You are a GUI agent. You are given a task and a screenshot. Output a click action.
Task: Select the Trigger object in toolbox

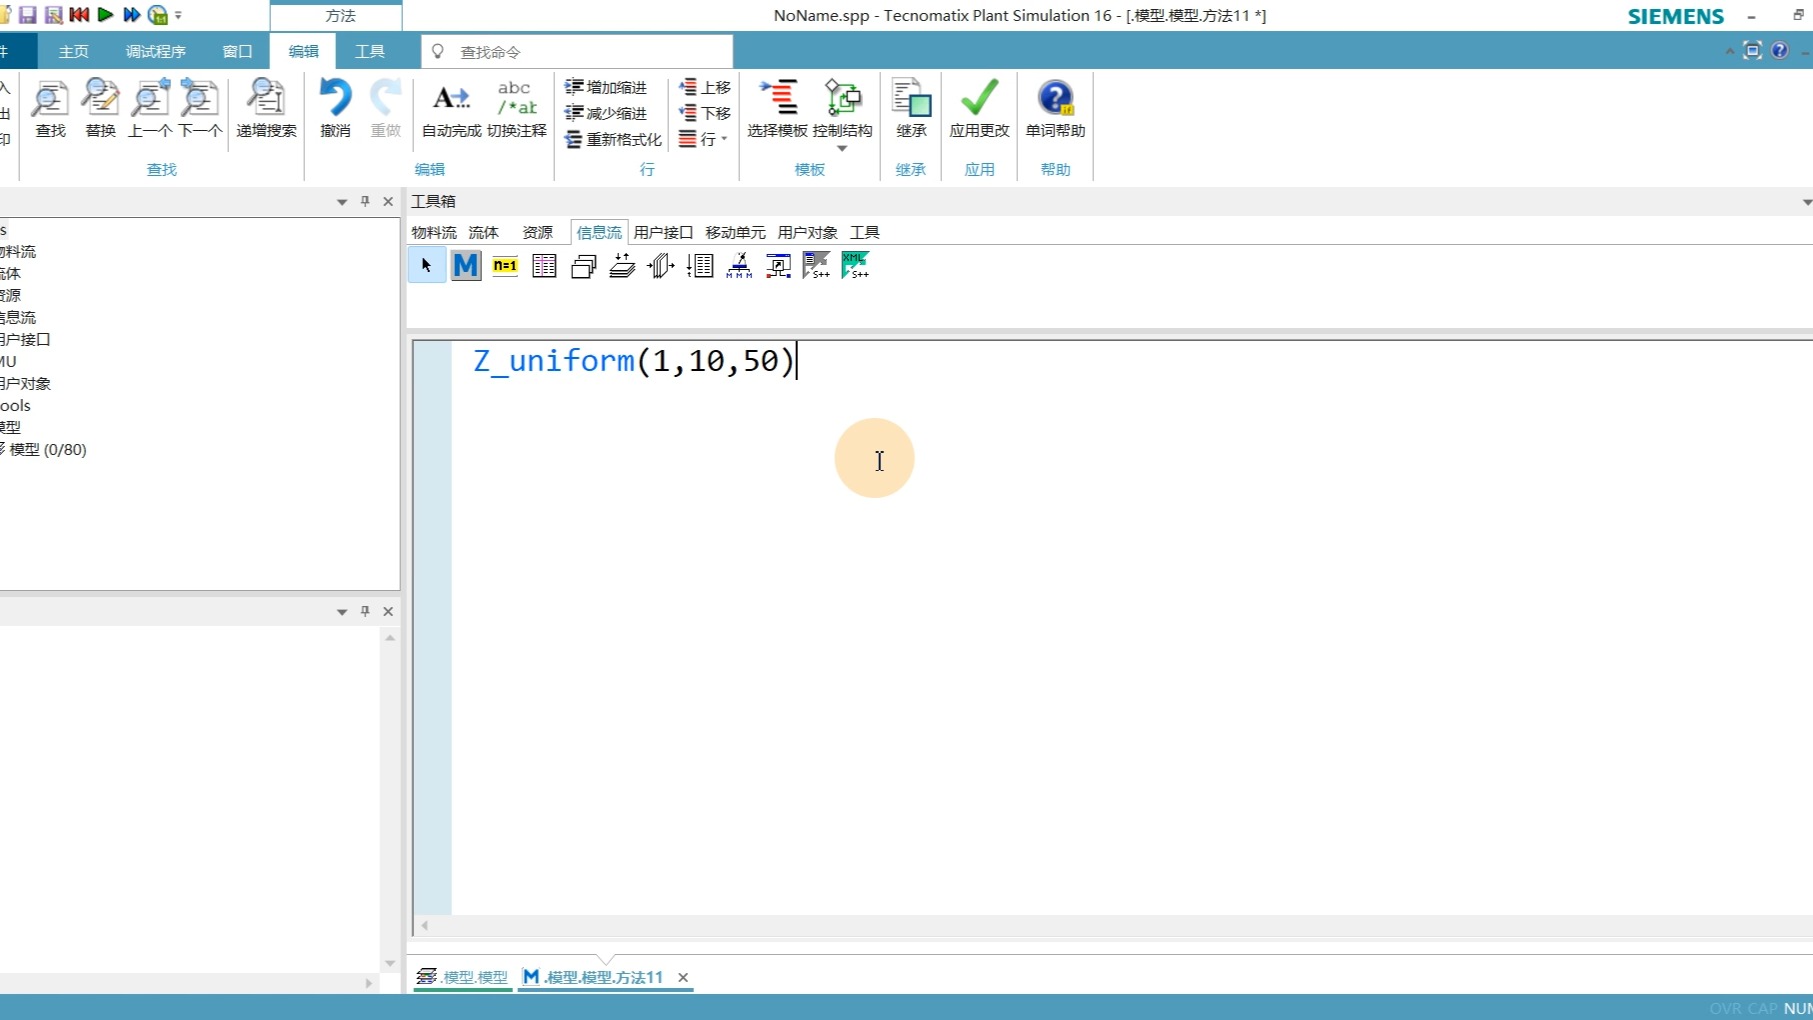pyautogui.click(x=739, y=265)
